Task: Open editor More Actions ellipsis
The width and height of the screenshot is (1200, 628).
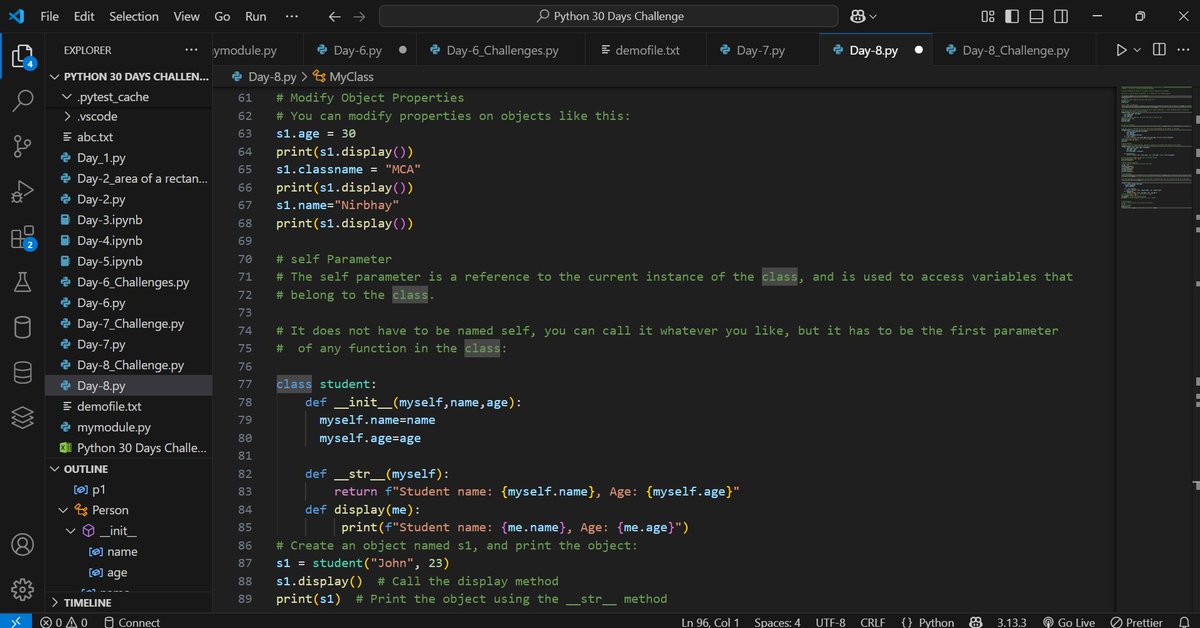Action: pyautogui.click(x=1183, y=50)
